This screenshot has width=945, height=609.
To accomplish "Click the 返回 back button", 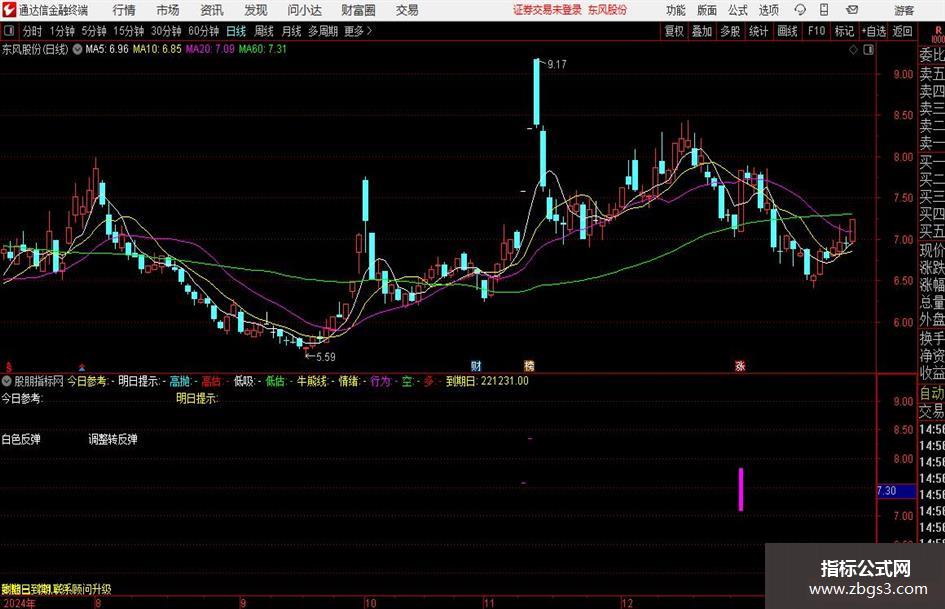I will (x=902, y=31).
